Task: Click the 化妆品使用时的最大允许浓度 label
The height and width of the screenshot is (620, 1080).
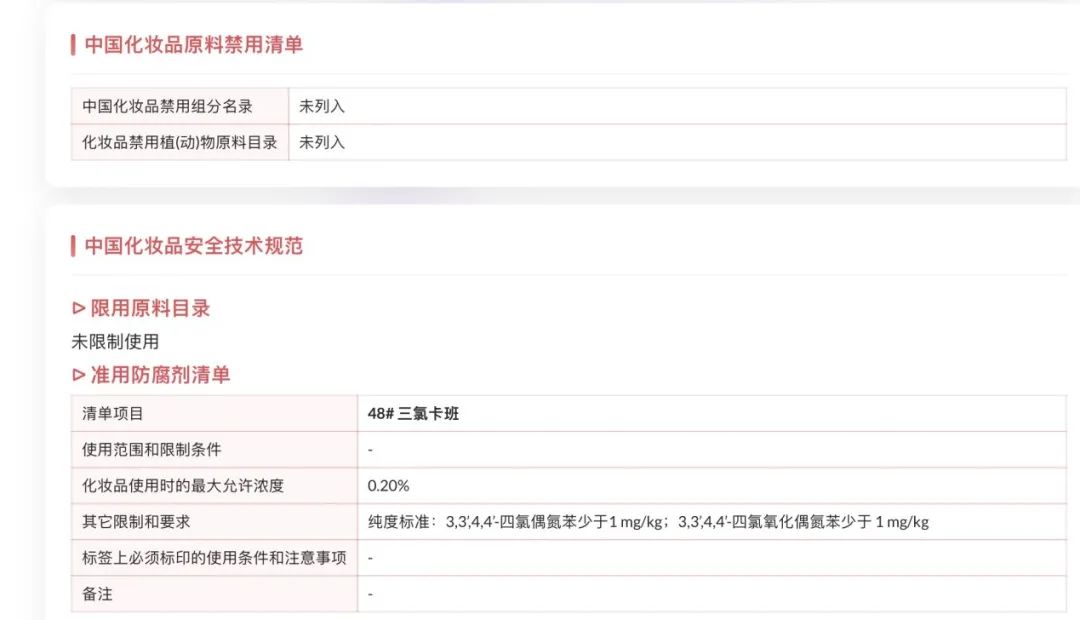Action: point(183,485)
